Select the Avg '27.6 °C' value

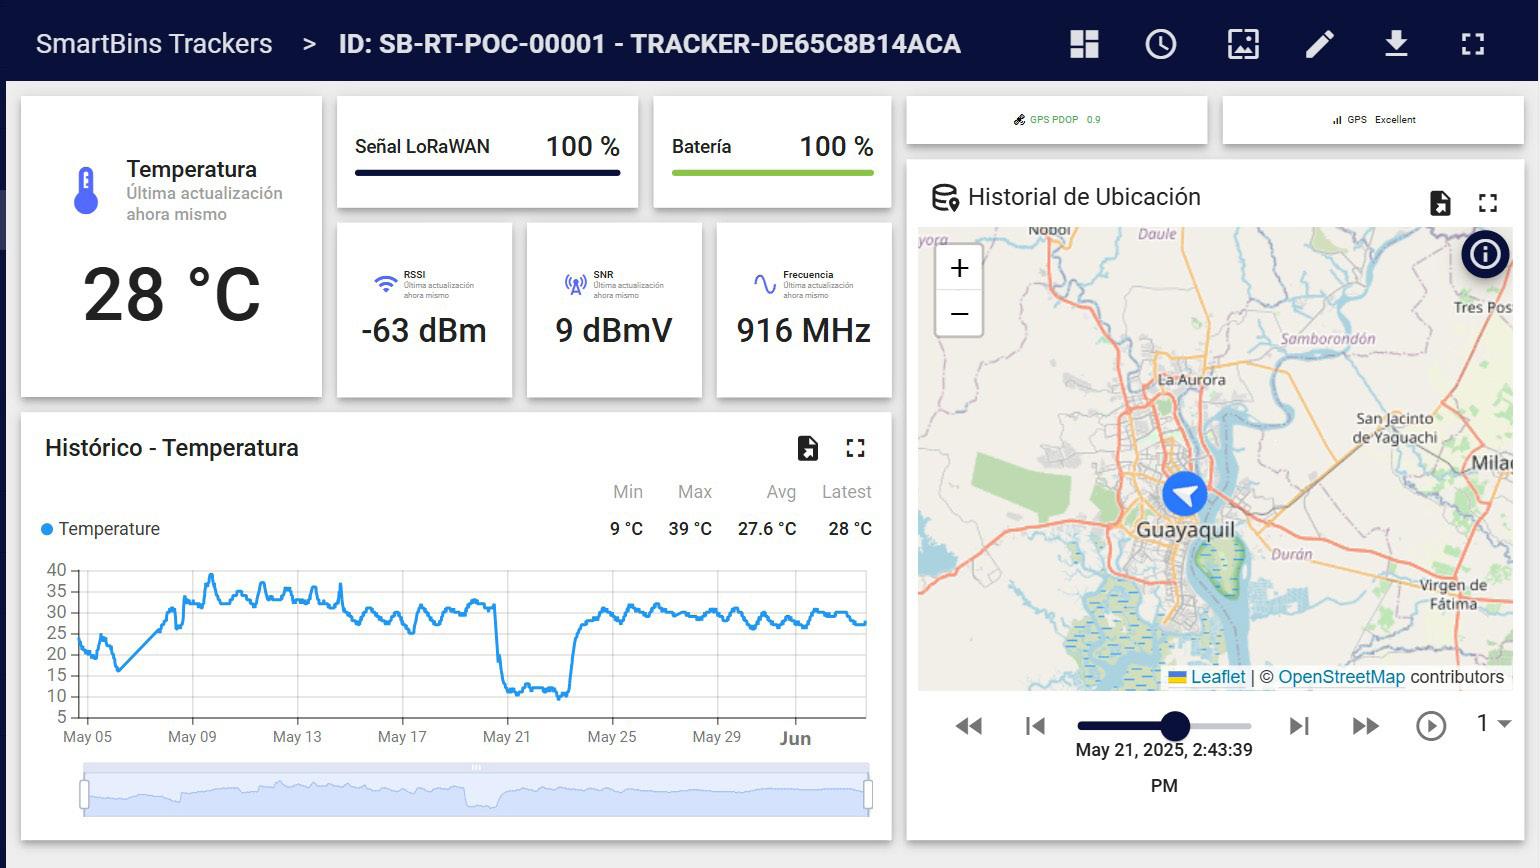coord(767,529)
